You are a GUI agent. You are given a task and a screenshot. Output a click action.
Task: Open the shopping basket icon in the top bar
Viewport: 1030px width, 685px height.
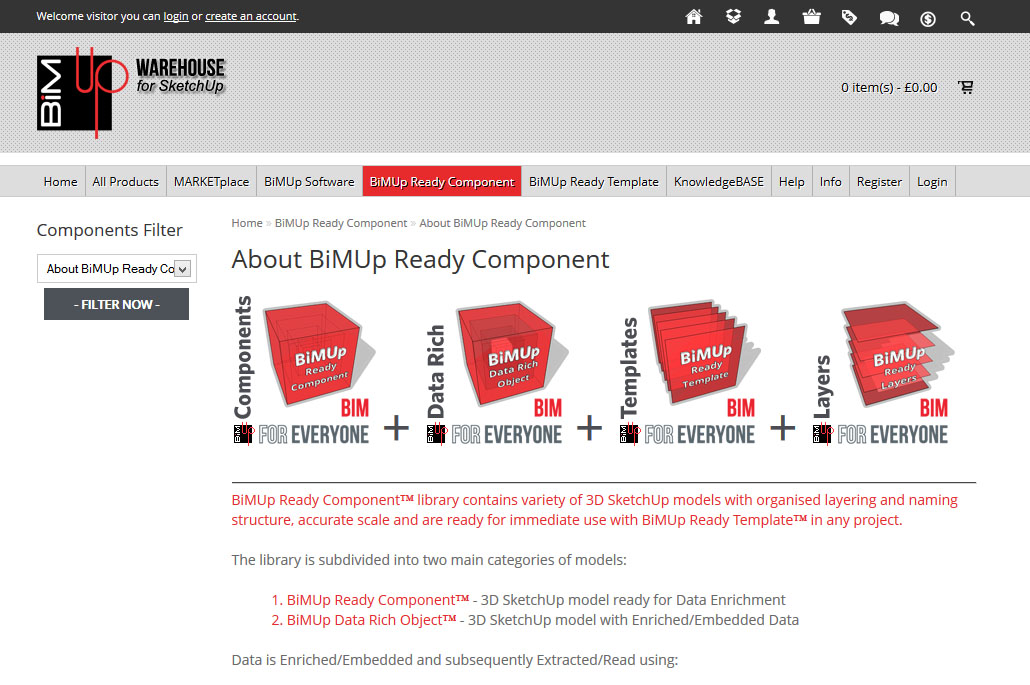811,17
